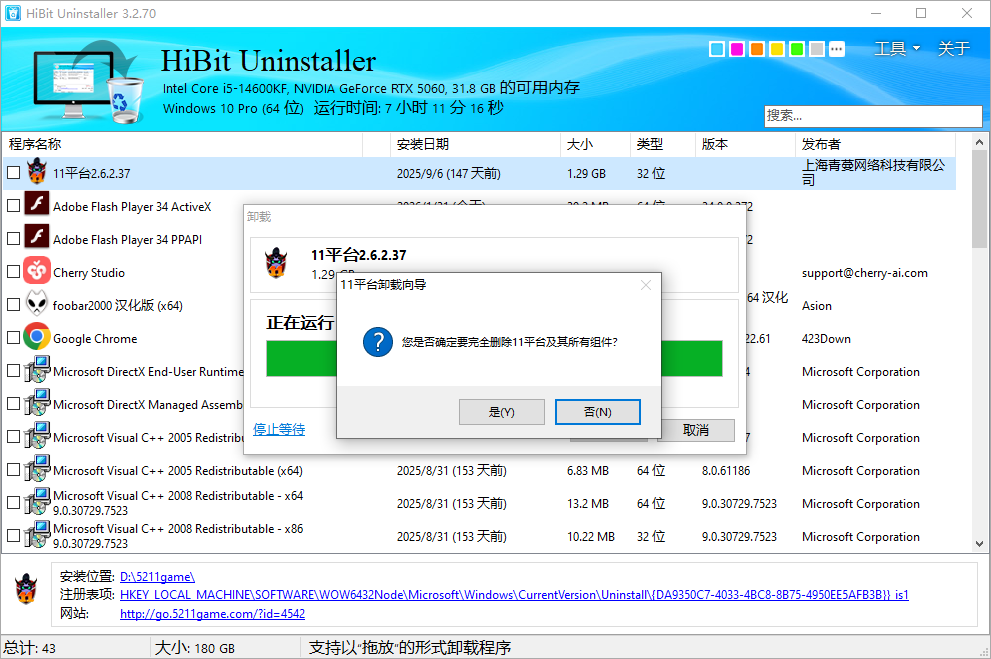Tick the checkbox for Google Chrome
The height and width of the screenshot is (659, 991).
[13, 338]
